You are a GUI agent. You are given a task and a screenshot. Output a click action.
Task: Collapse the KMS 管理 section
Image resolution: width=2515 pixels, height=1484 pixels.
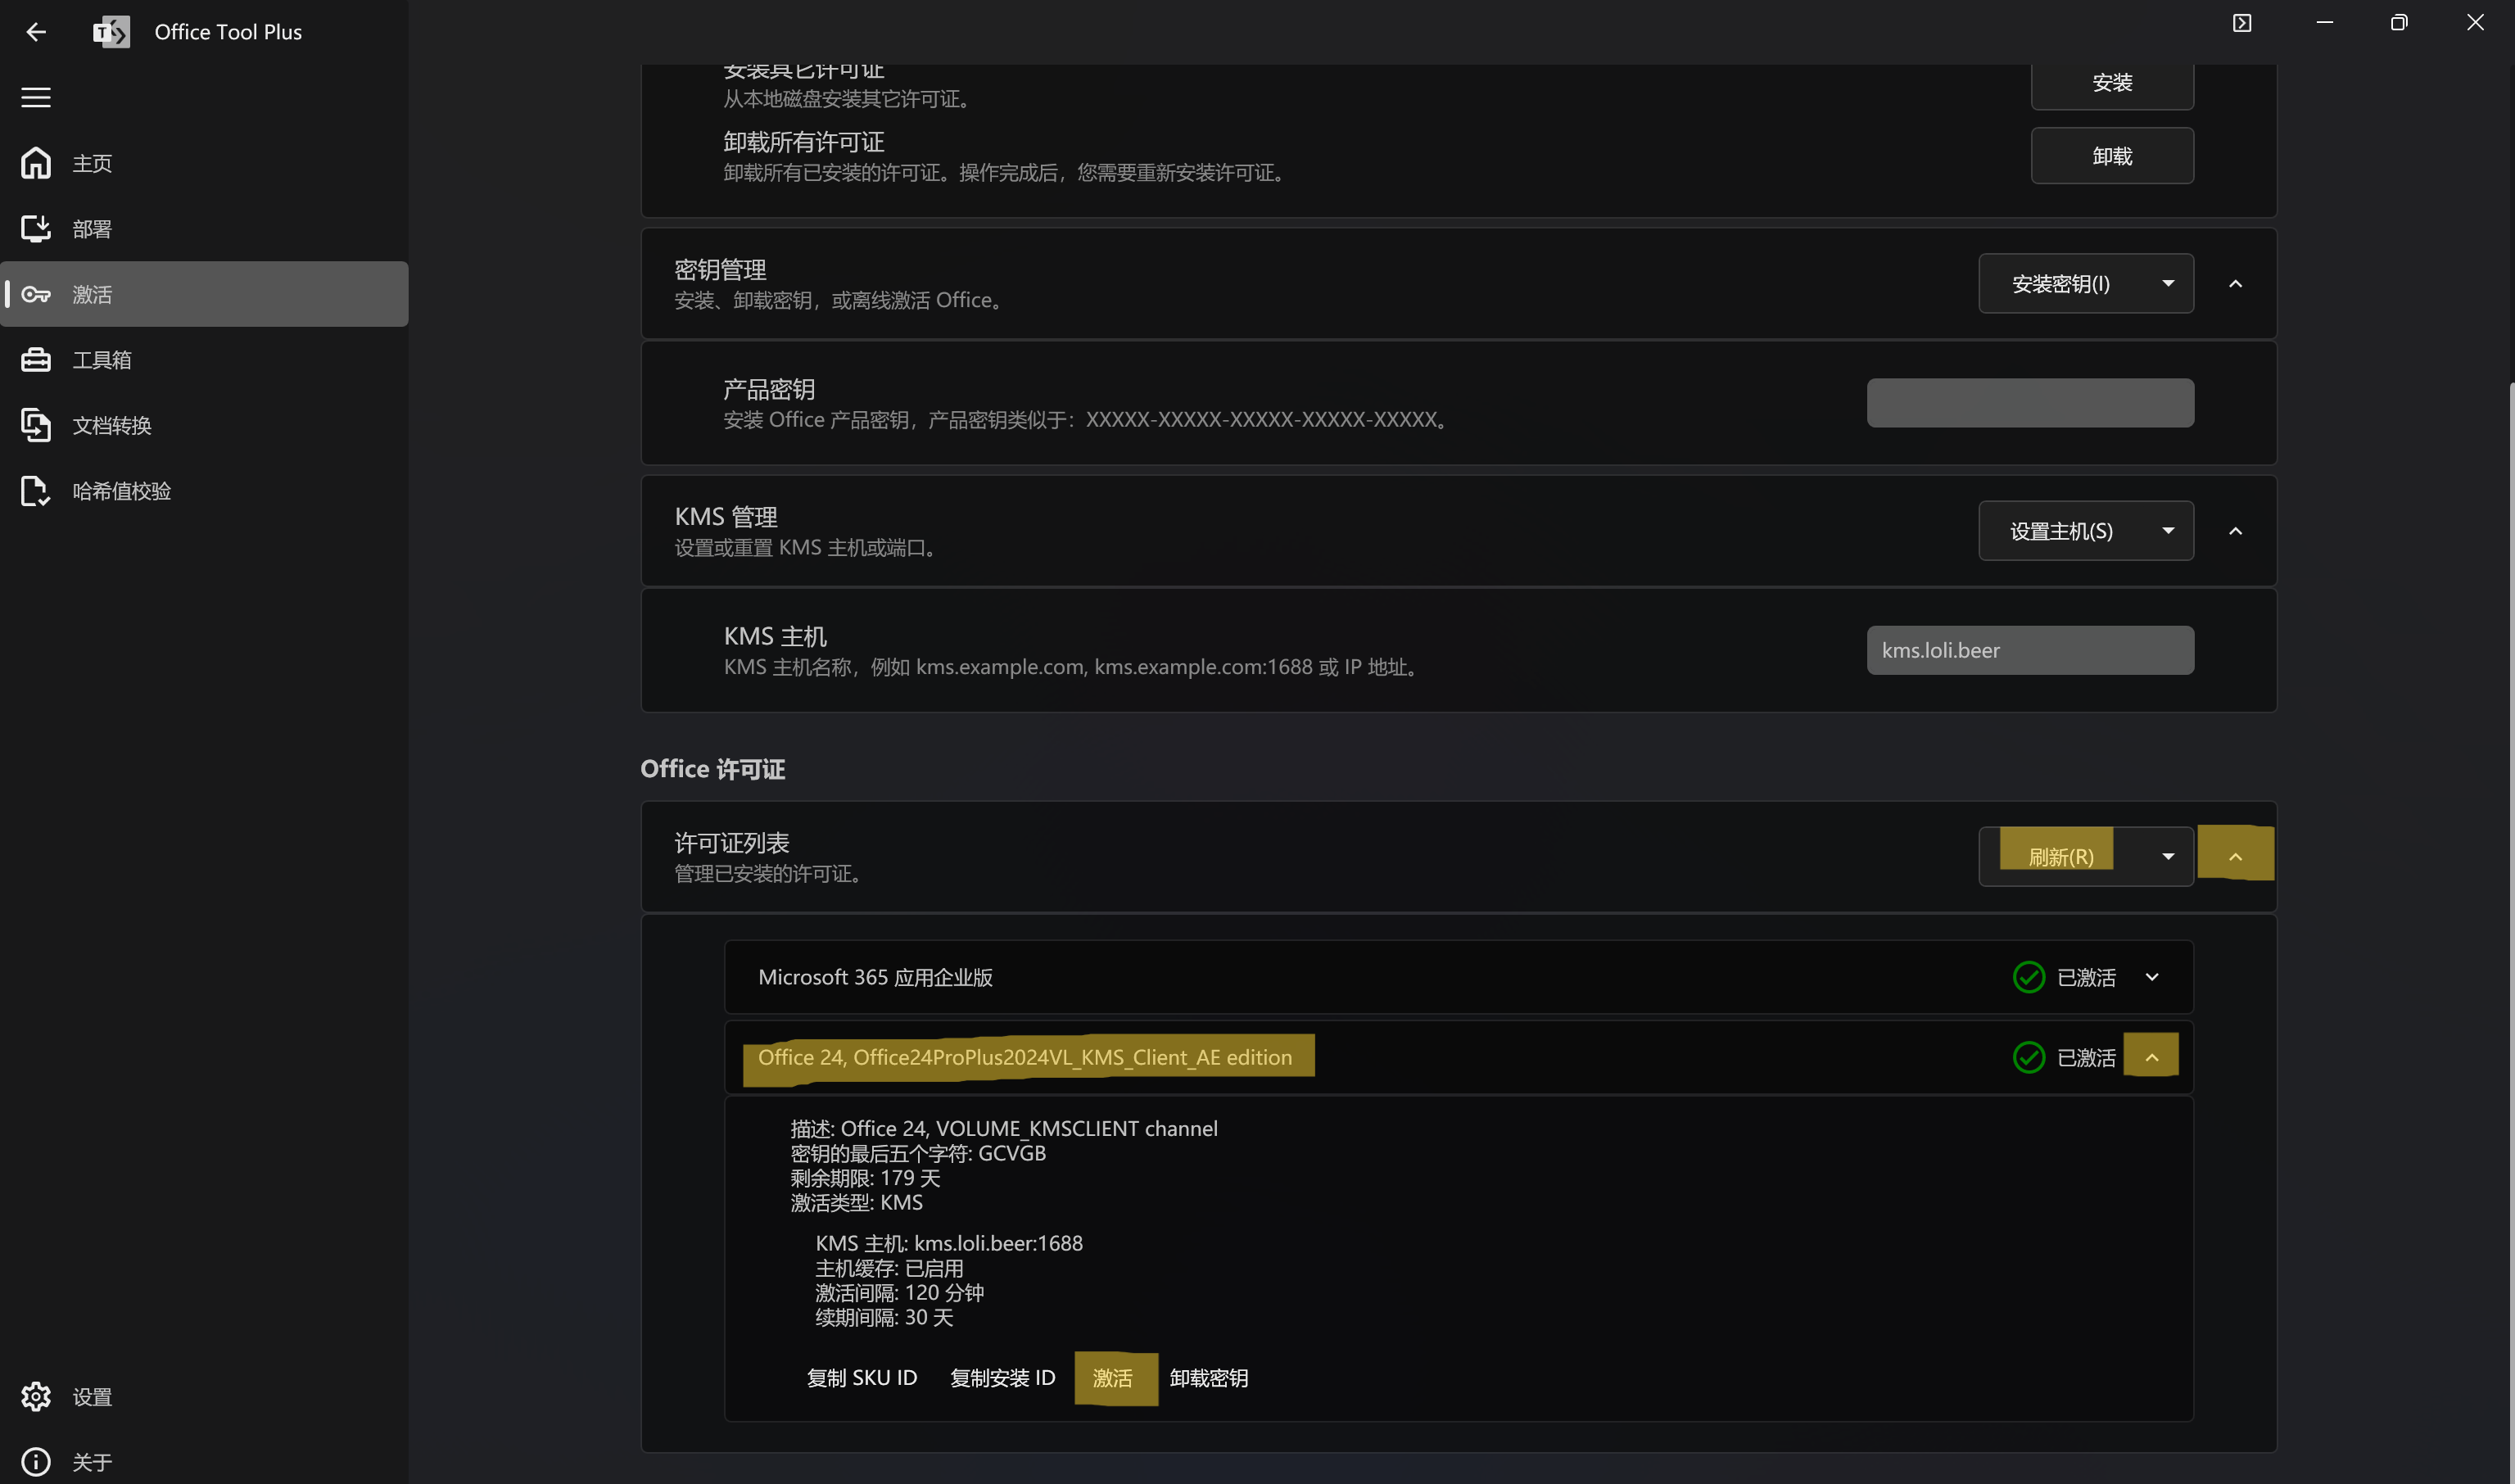2237,530
